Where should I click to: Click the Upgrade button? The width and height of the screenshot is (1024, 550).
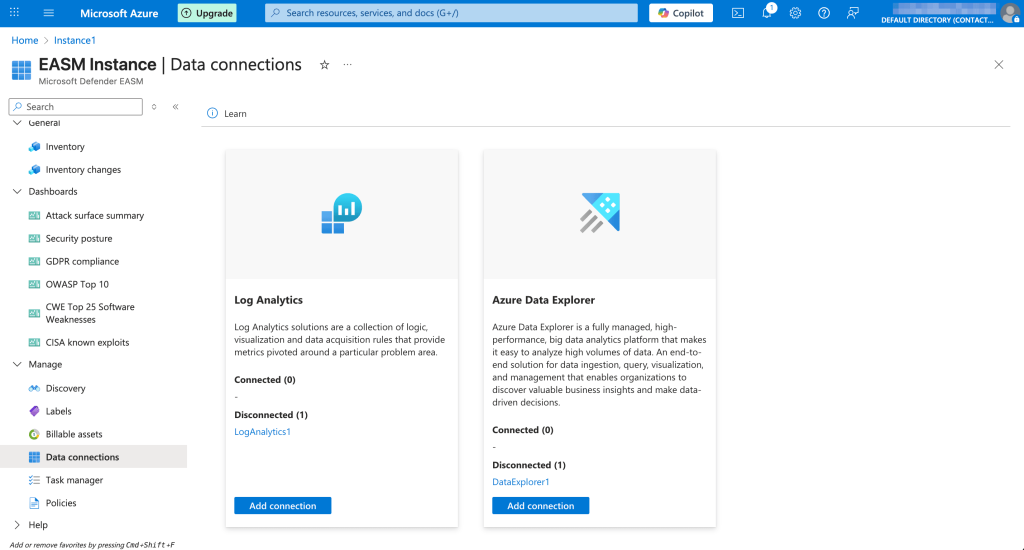point(207,13)
